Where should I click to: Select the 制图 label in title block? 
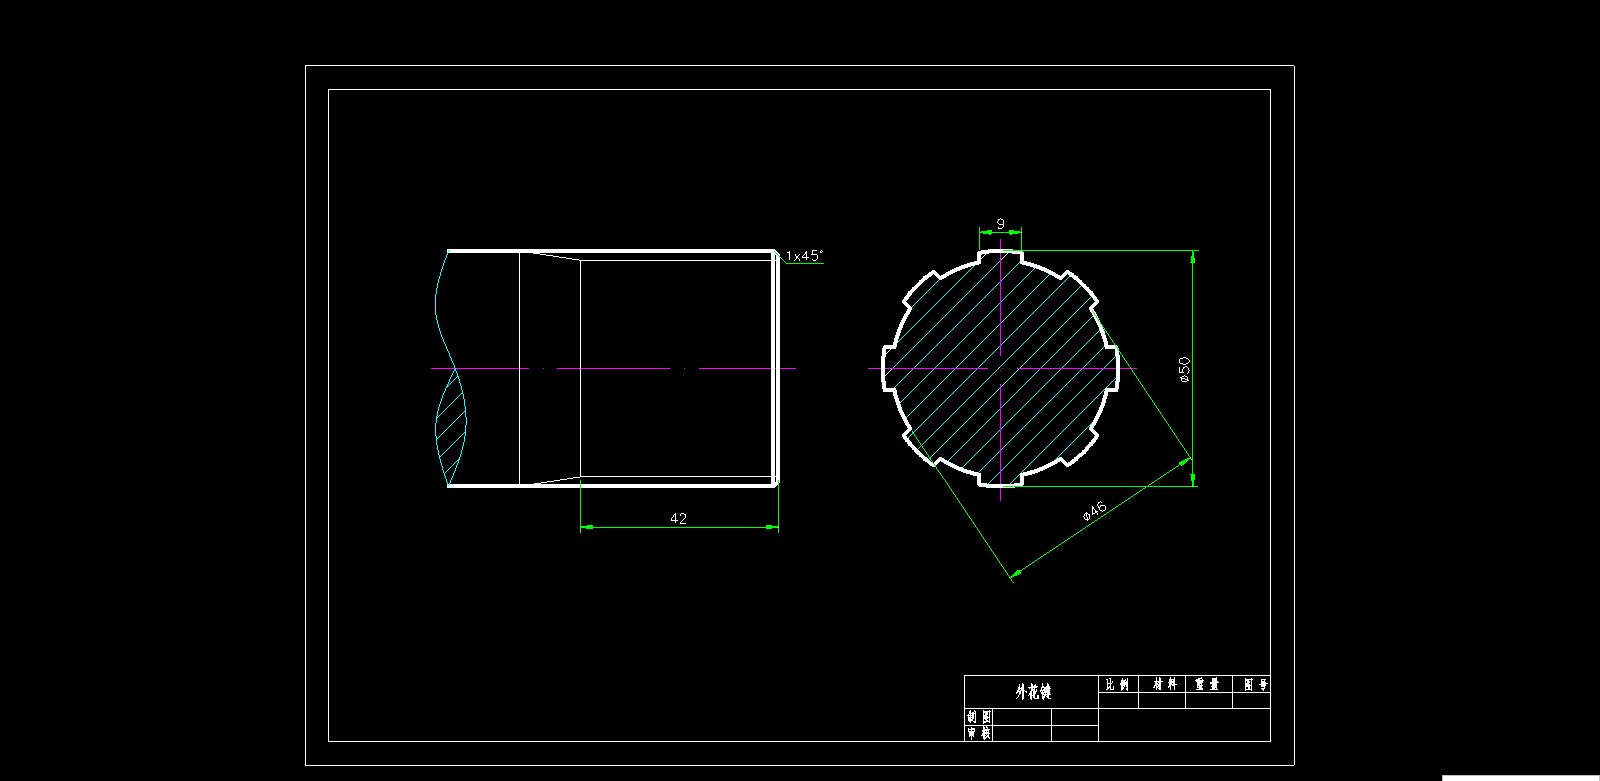click(978, 717)
